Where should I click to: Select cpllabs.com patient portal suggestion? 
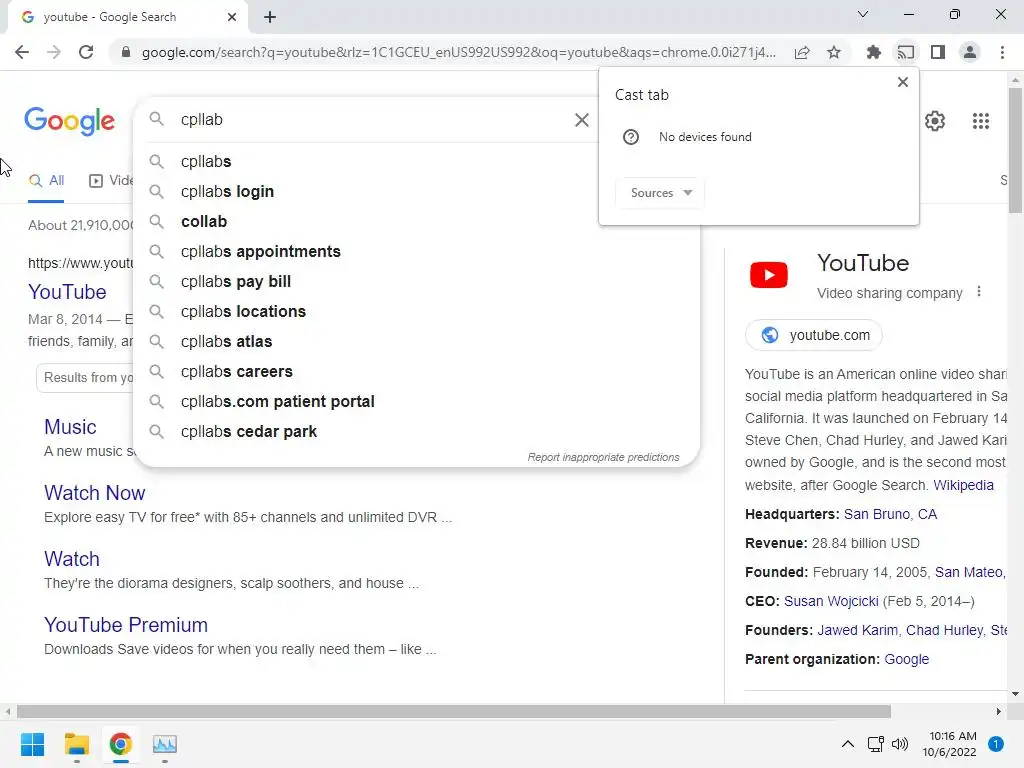coord(417,402)
